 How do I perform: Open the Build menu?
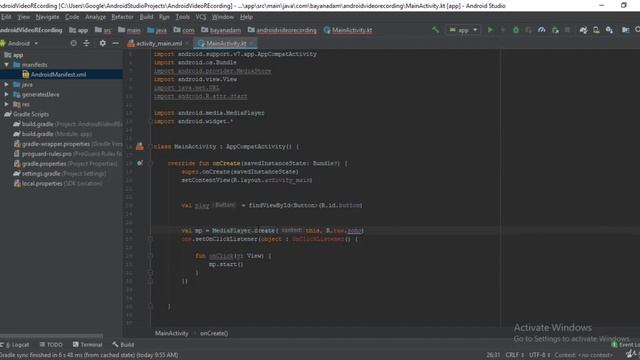pyautogui.click(x=146, y=17)
